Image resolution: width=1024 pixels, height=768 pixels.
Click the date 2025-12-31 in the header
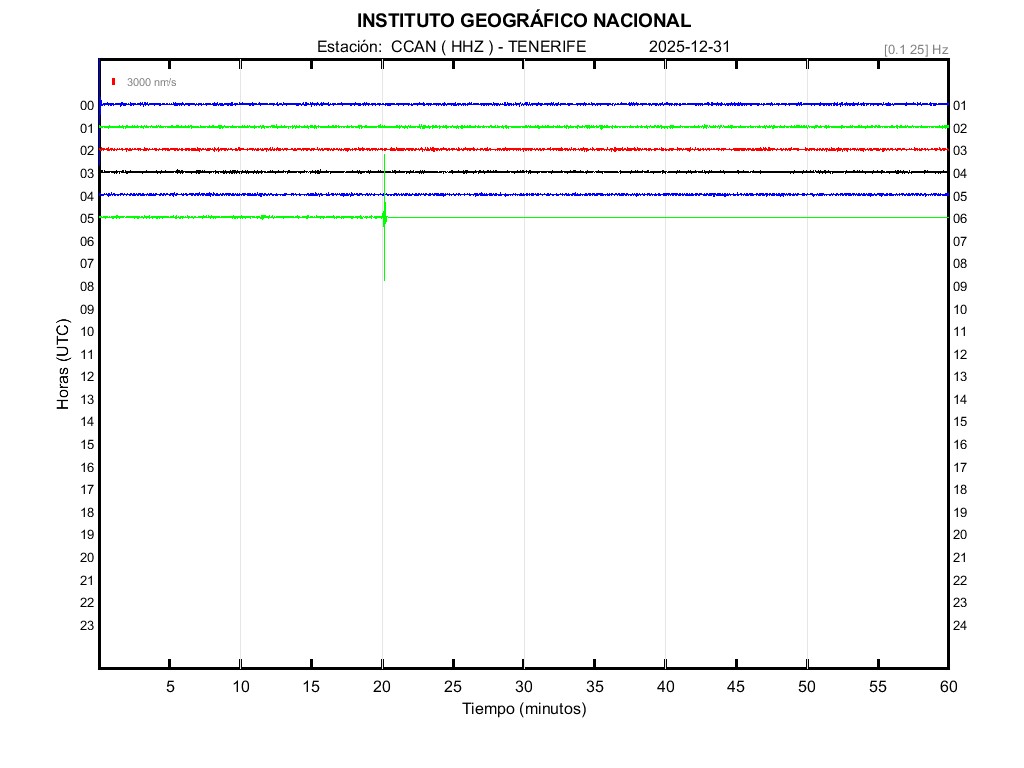[691, 47]
